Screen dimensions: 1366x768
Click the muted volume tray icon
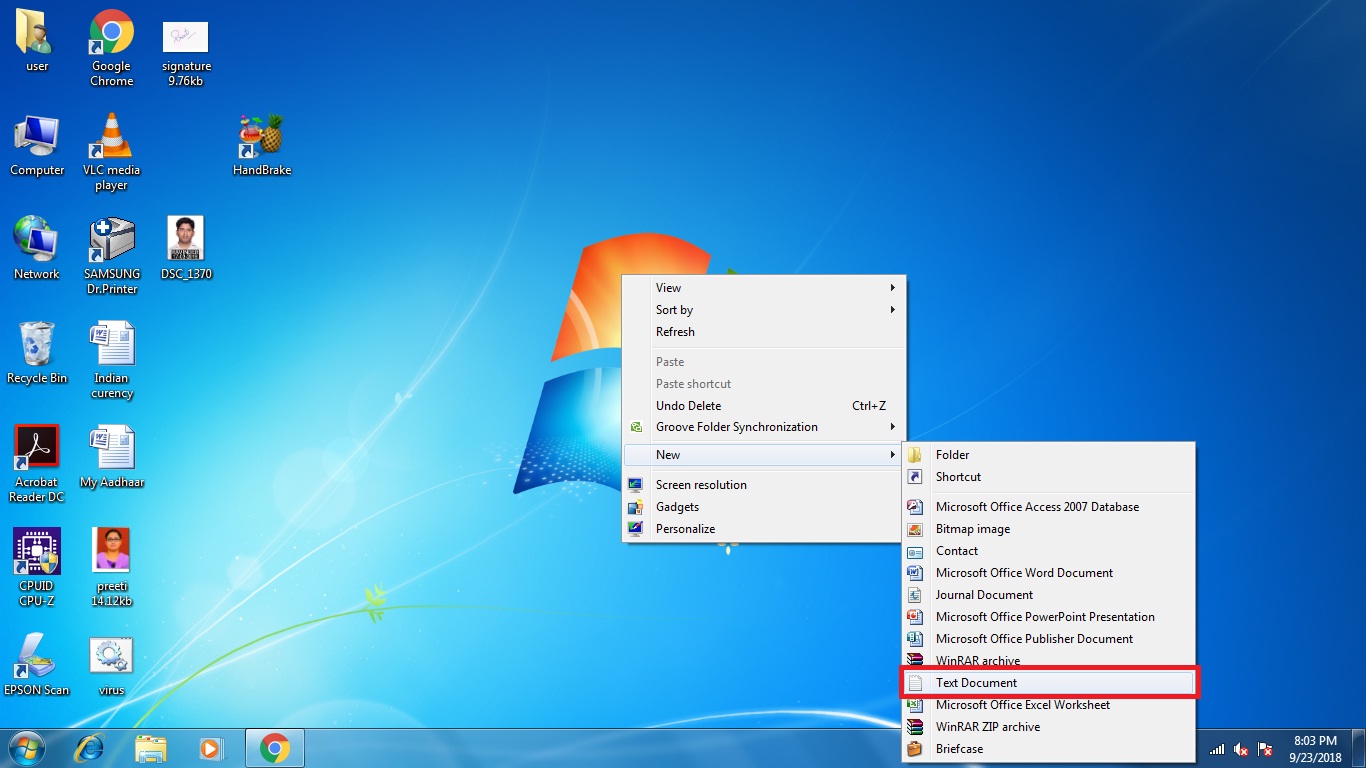tap(1241, 749)
